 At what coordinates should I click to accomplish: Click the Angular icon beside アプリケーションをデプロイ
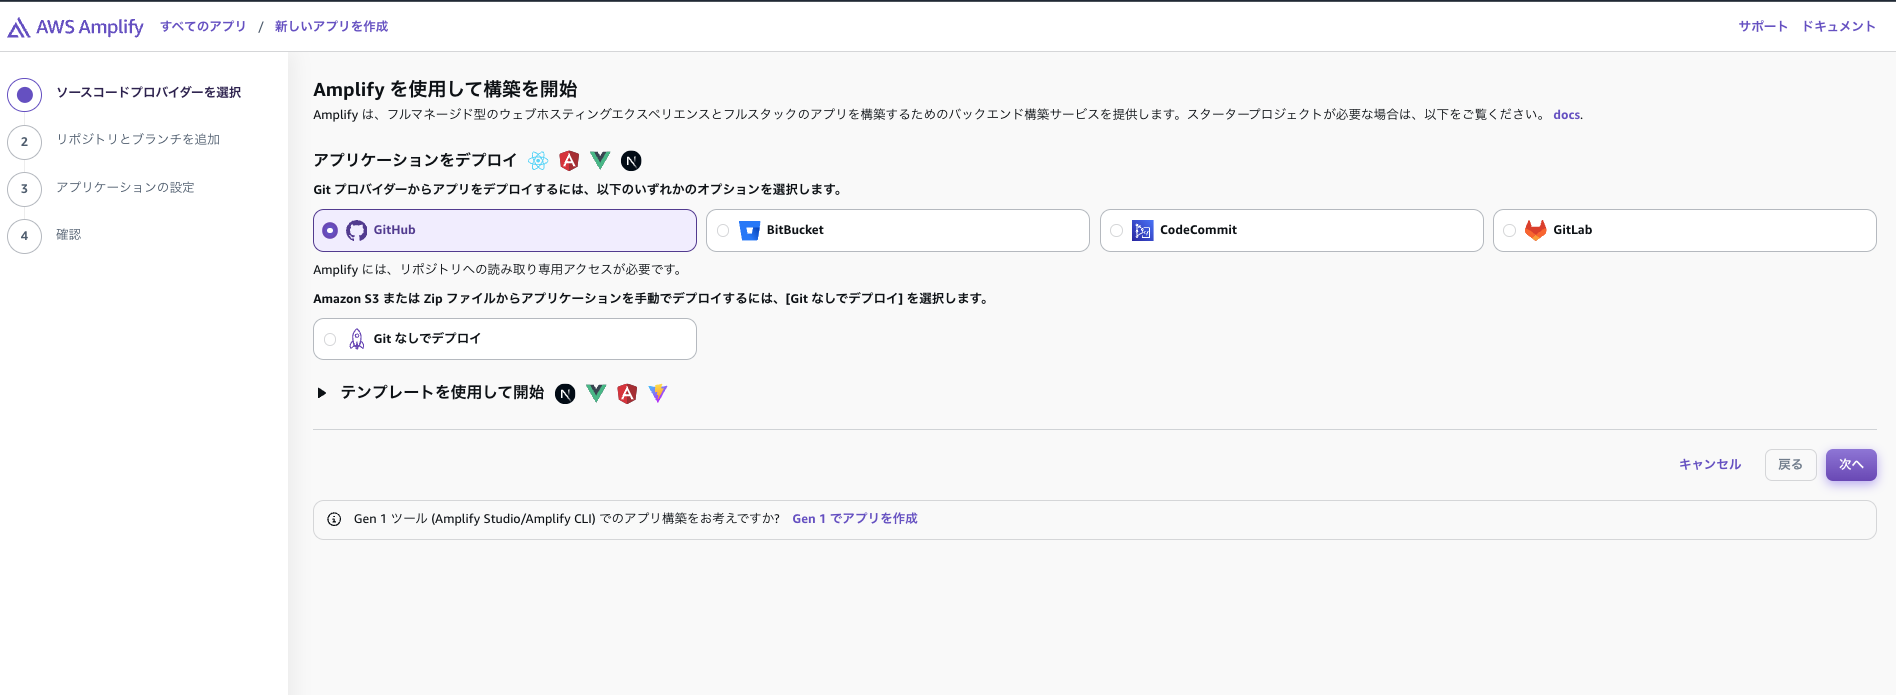[x=569, y=160]
